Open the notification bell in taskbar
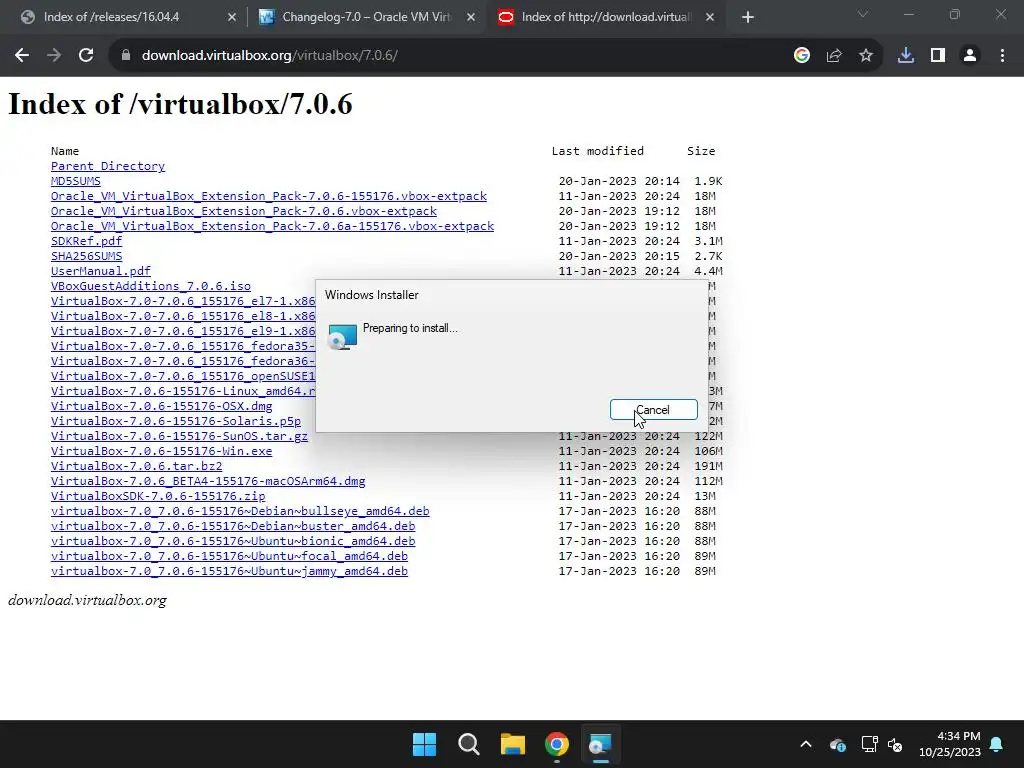This screenshot has height=768, width=1024. [x=997, y=744]
